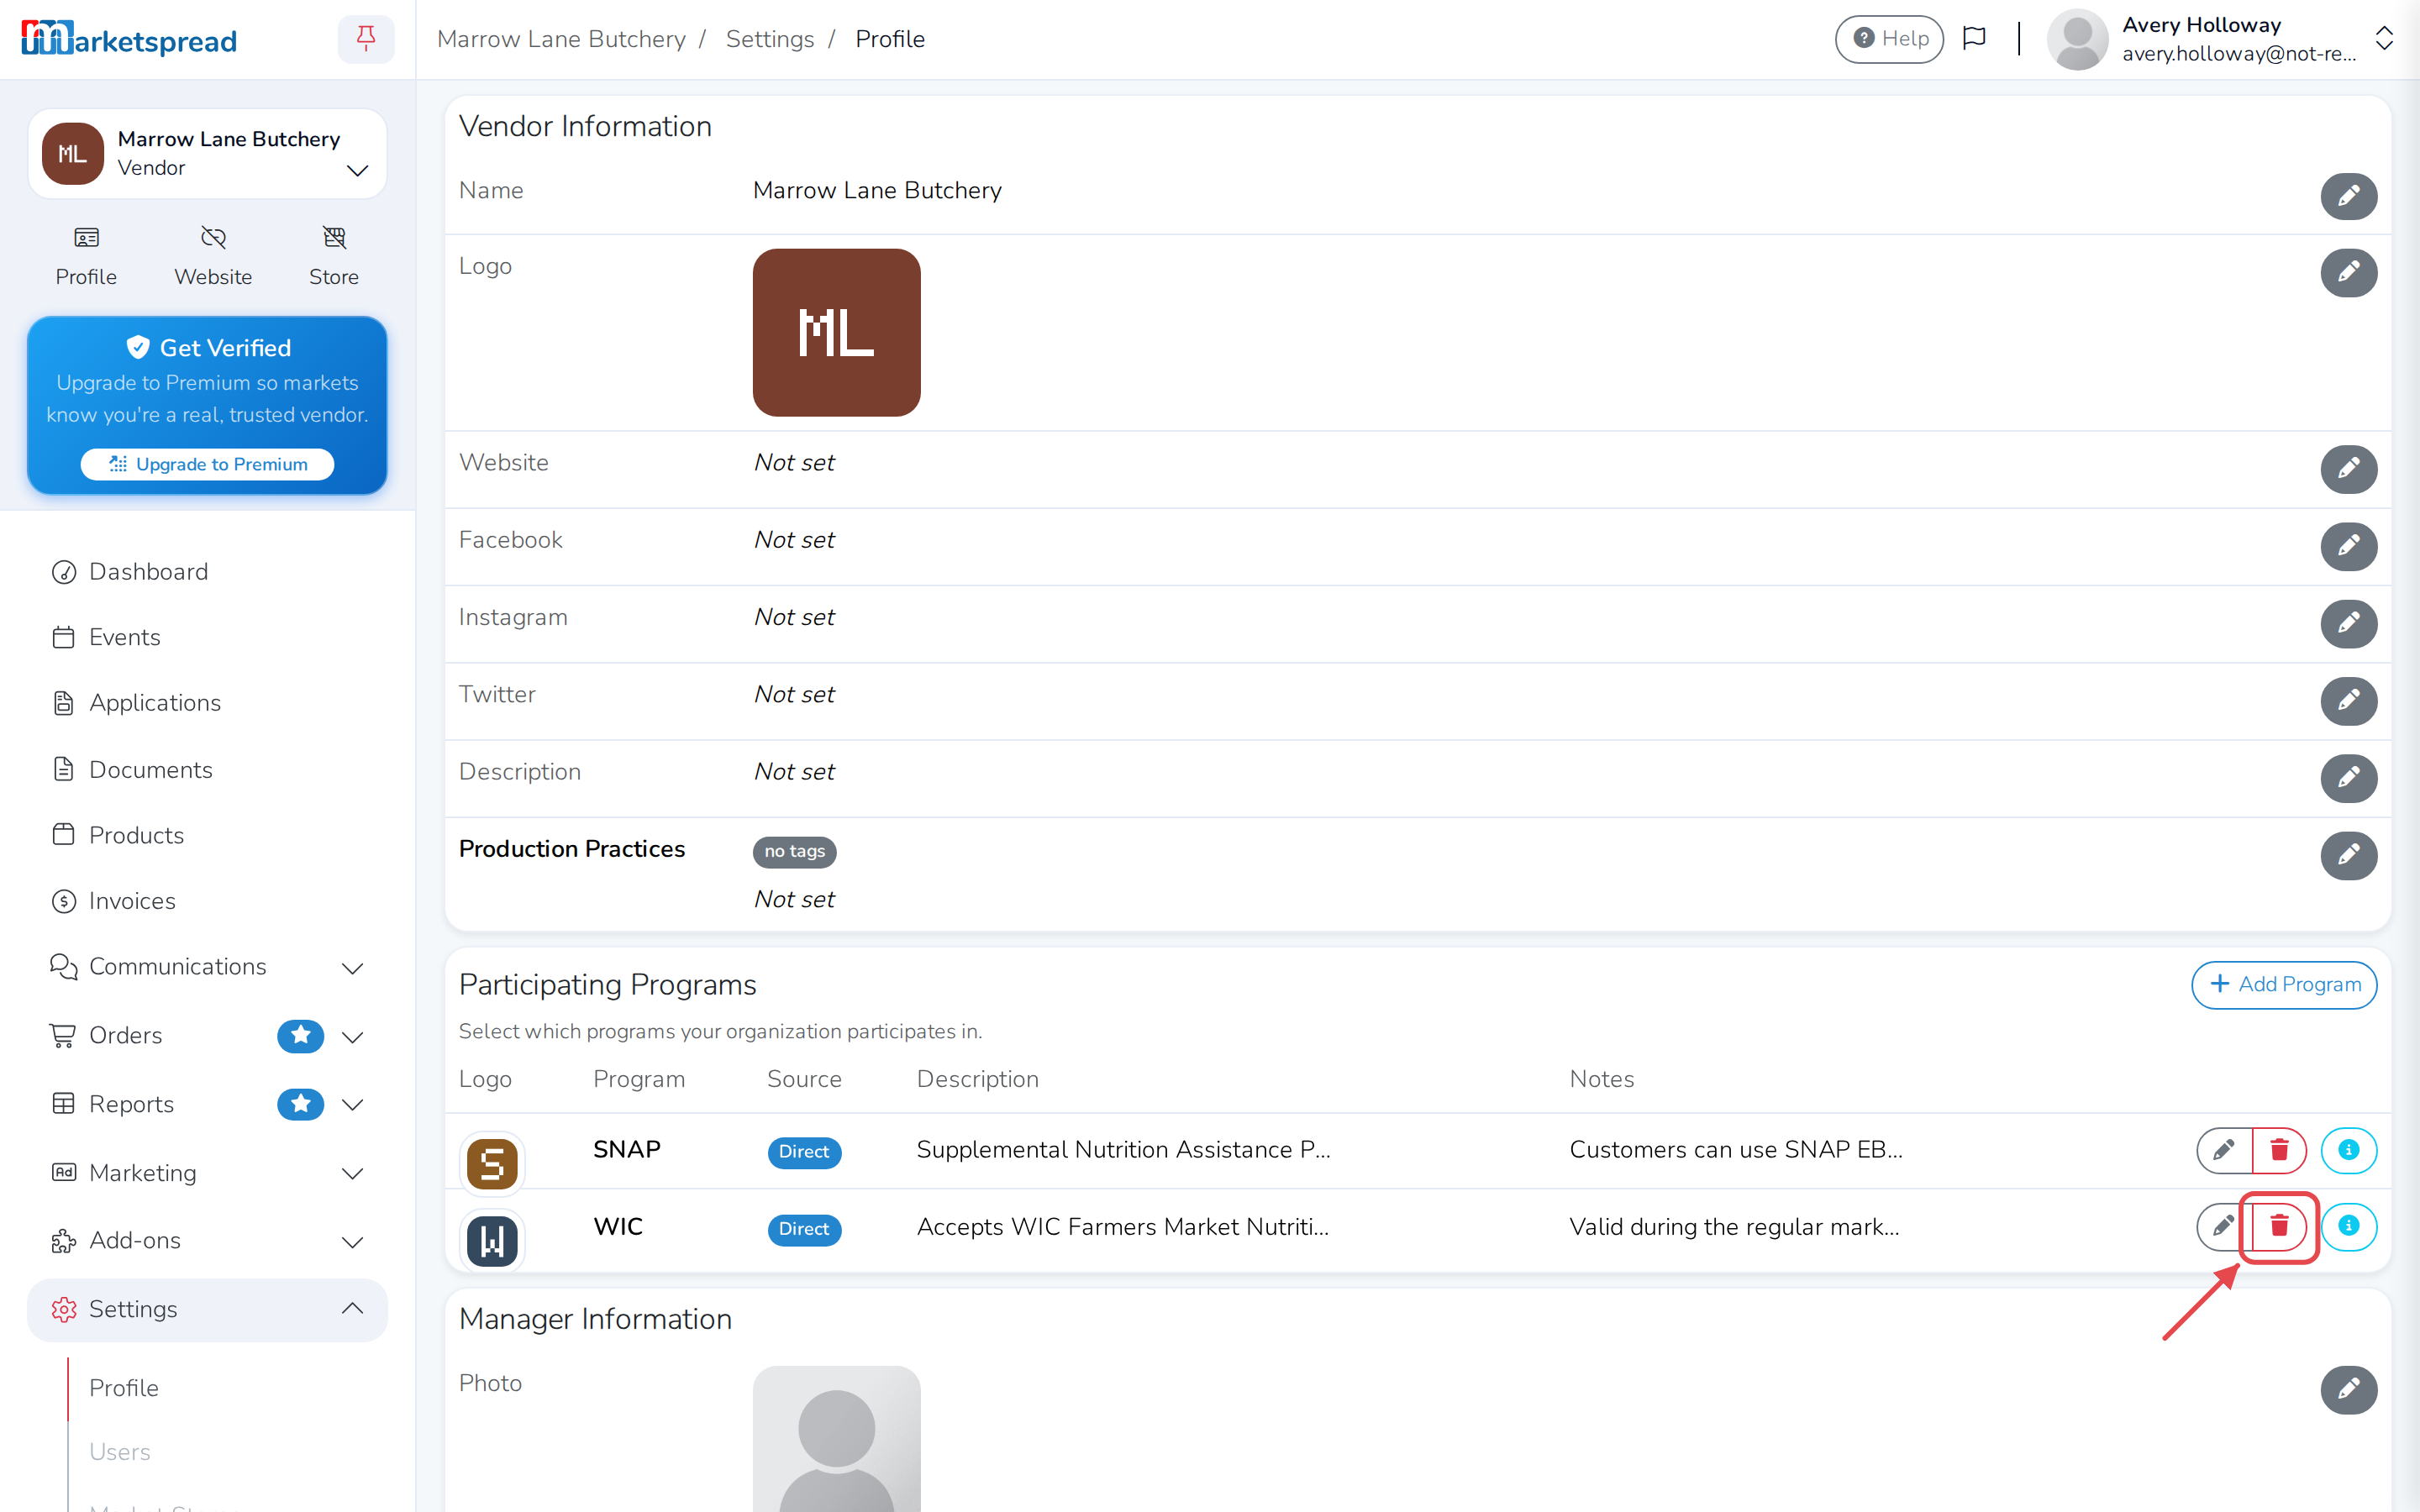The width and height of the screenshot is (2420, 1512).
Task: Expand the Communications menu
Action: [352, 967]
